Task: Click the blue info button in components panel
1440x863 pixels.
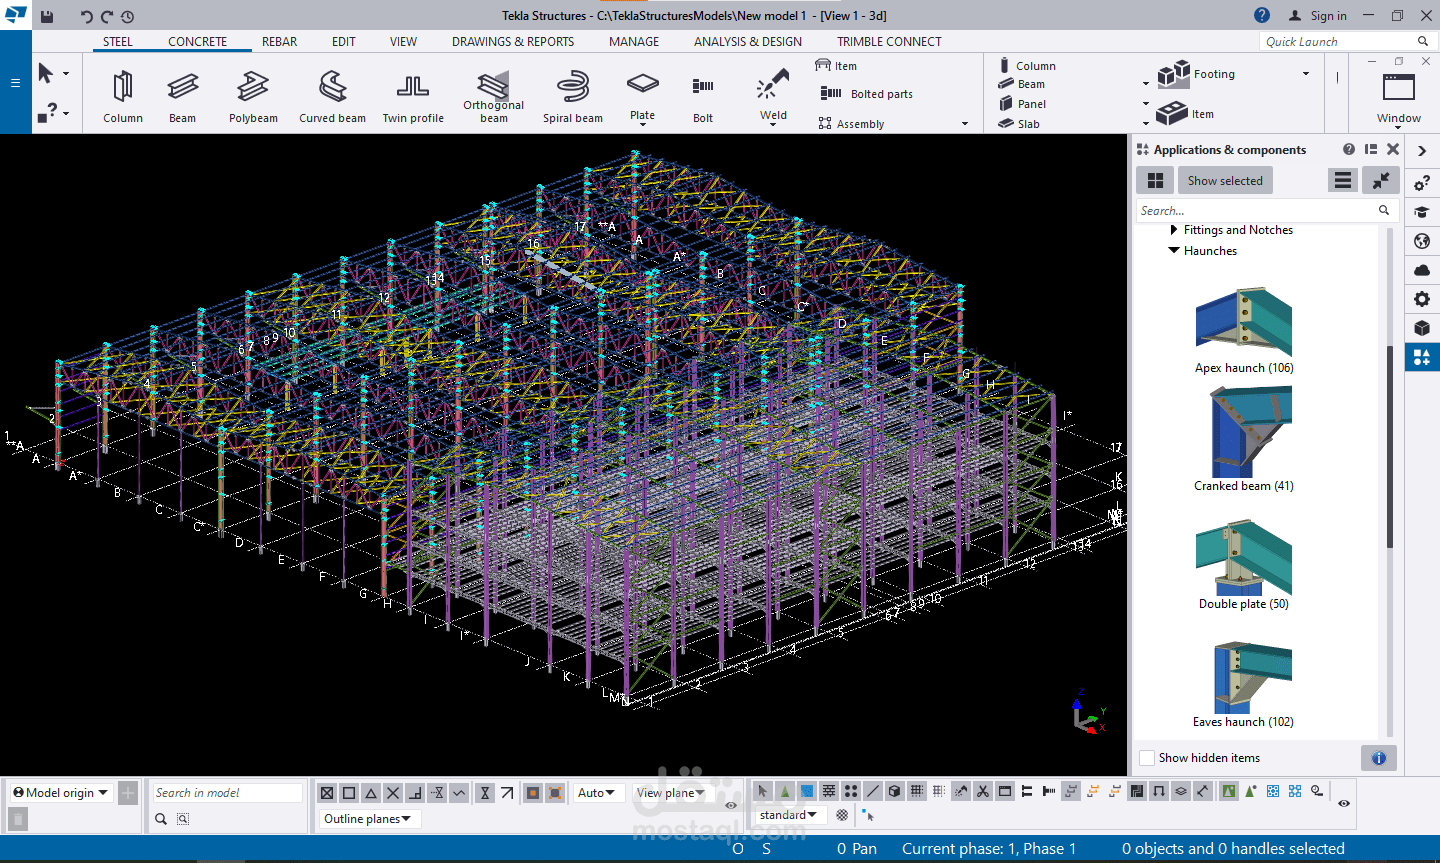Action: click(x=1379, y=758)
